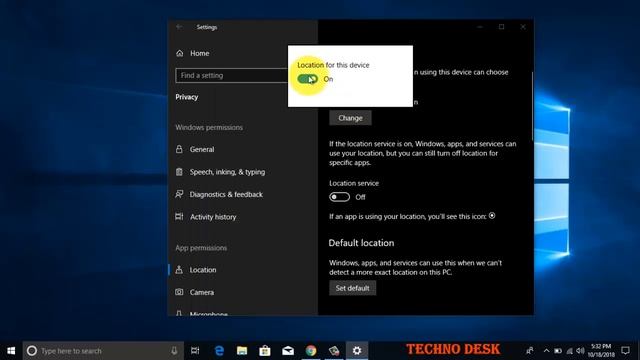Image resolution: width=640 pixels, height=360 pixels.
Task: Click the Change button
Action: (x=350, y=118)
